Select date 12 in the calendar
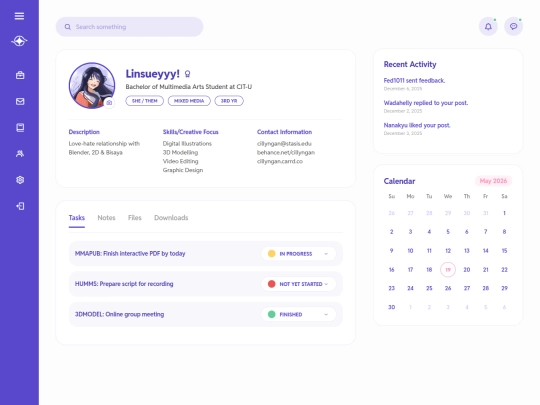Screen dimensions: 540x405 448,251
